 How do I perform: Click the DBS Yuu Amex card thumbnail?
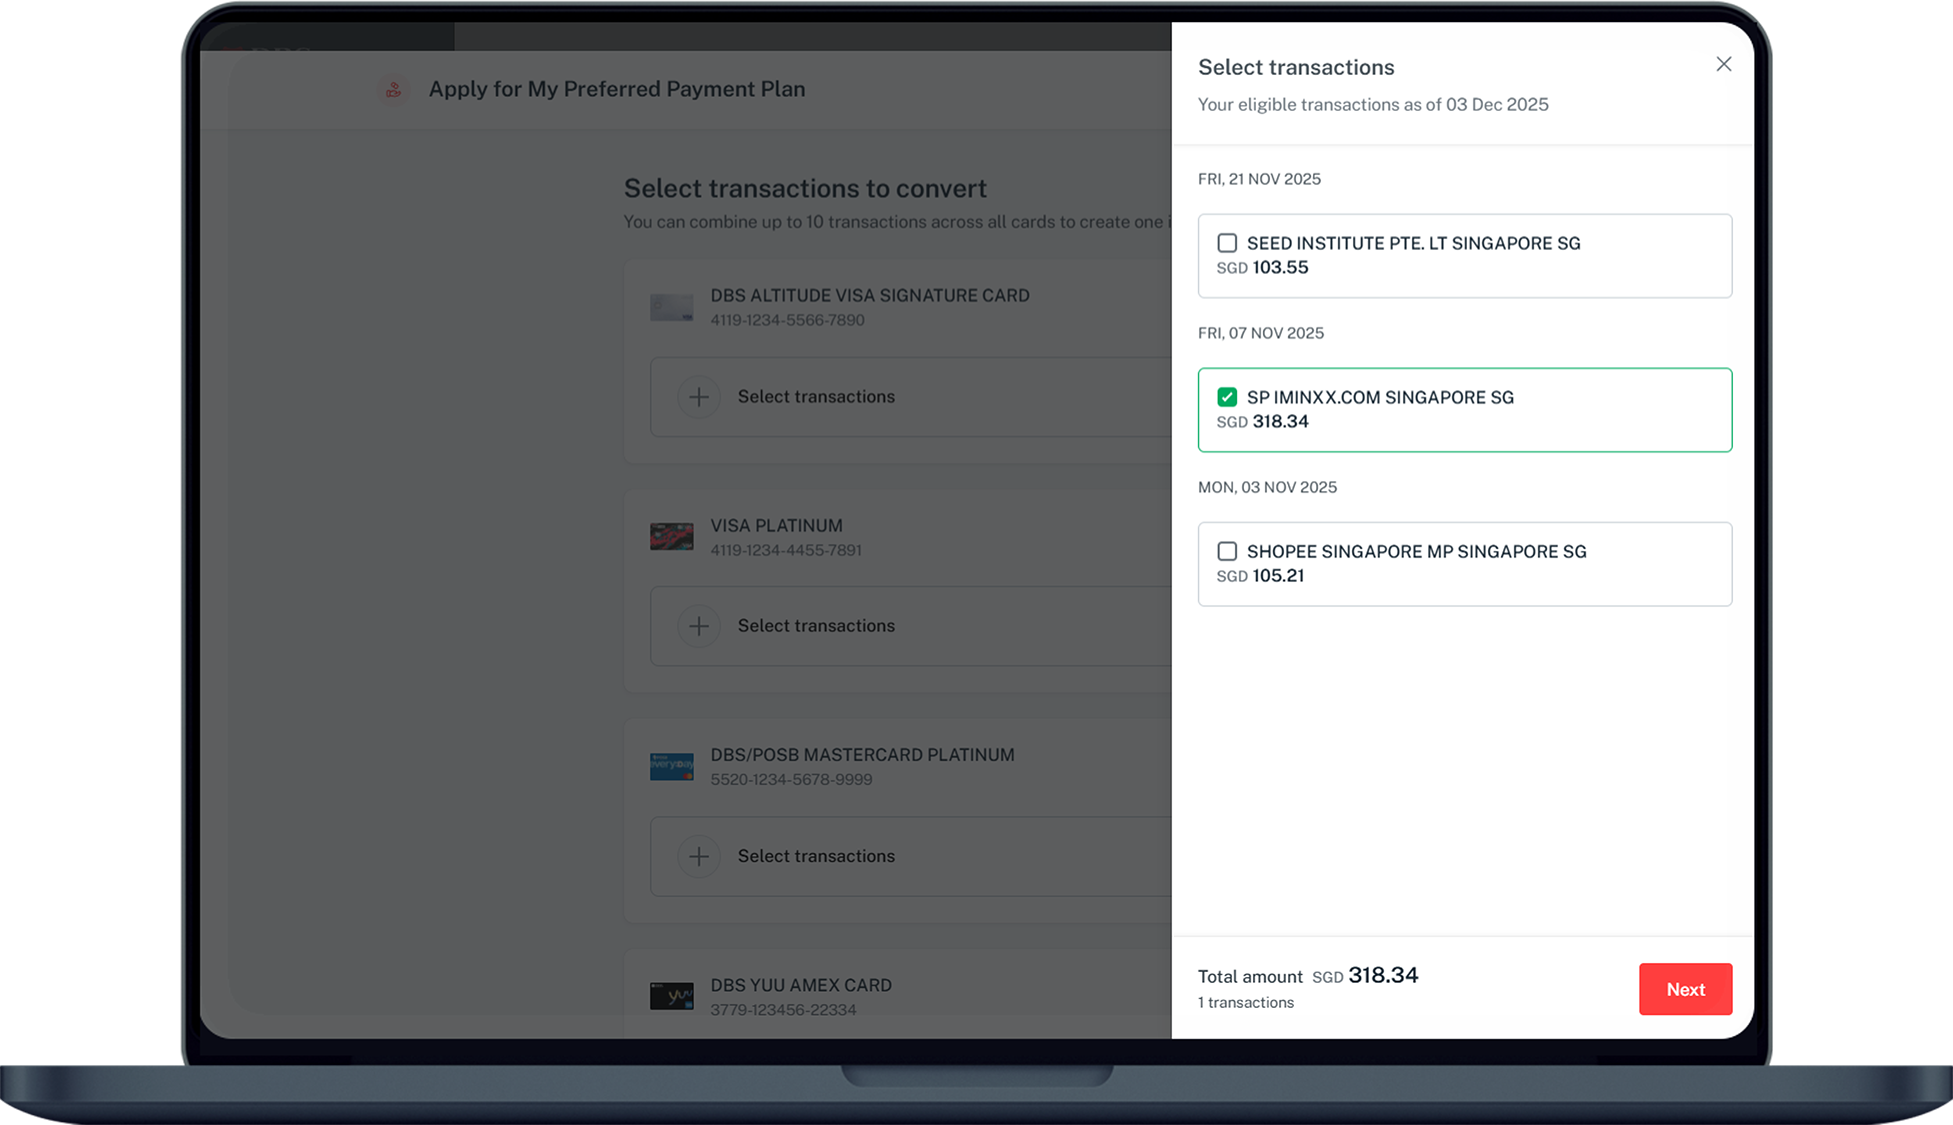coord(672,996)
